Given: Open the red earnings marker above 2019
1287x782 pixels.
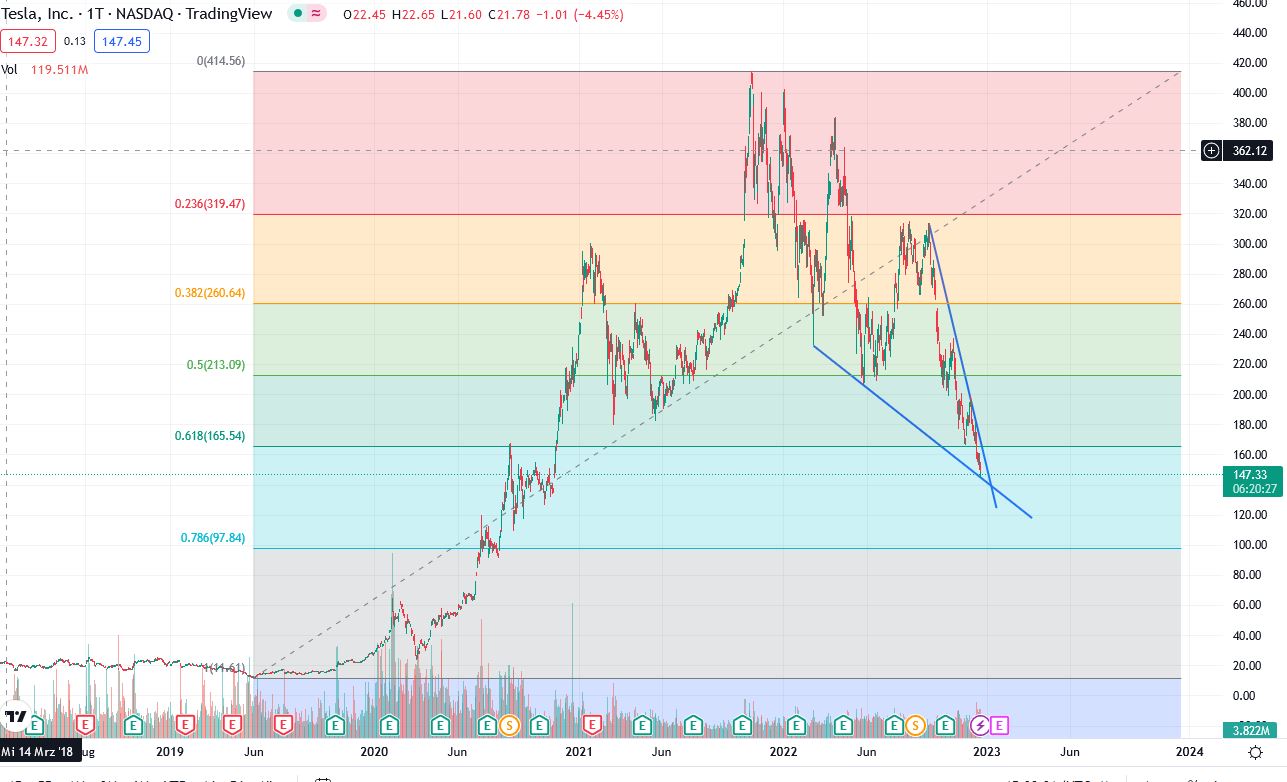Looking at the screenshot, I should point(184,724).
